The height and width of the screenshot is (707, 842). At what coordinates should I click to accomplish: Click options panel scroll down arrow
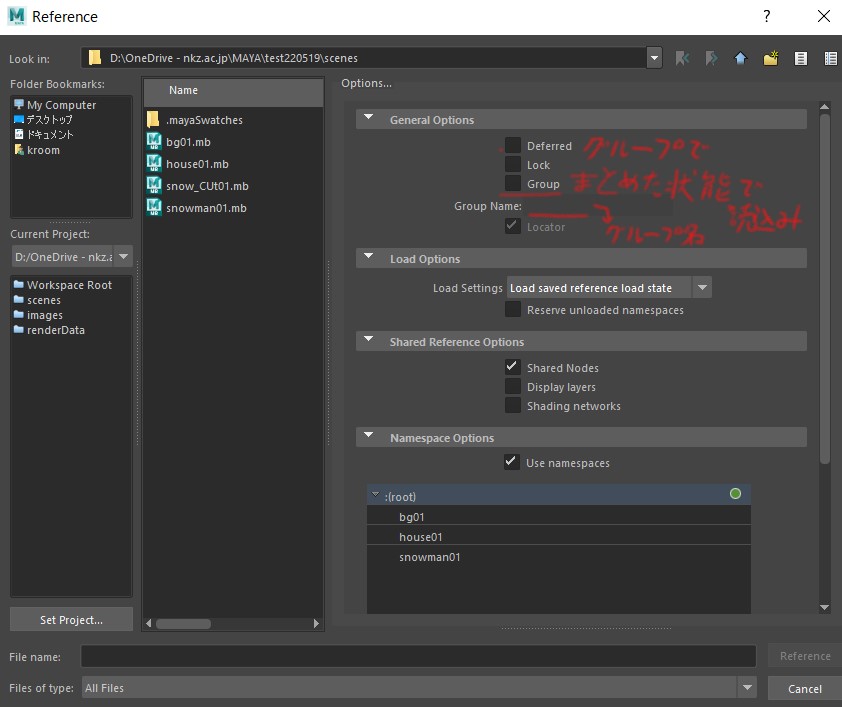point(825,608)
